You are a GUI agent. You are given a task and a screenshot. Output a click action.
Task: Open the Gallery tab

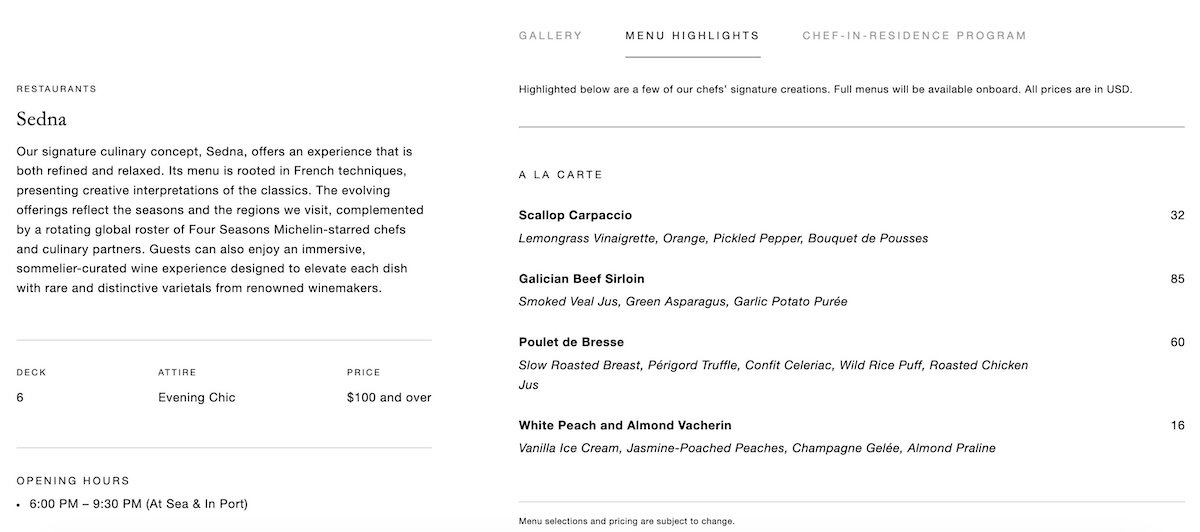tap(550, 36)
